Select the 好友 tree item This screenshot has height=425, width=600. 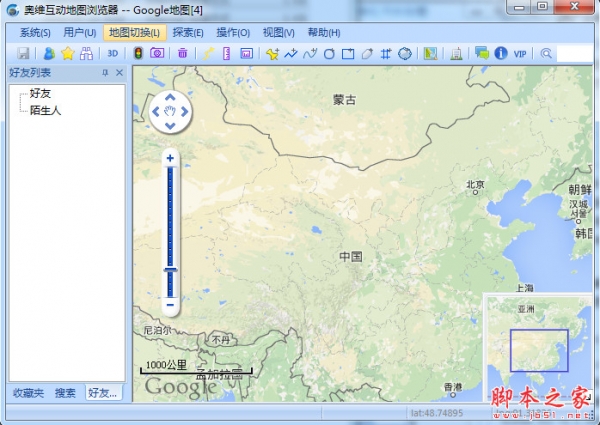pyautogui.click(x=40, y=93)
